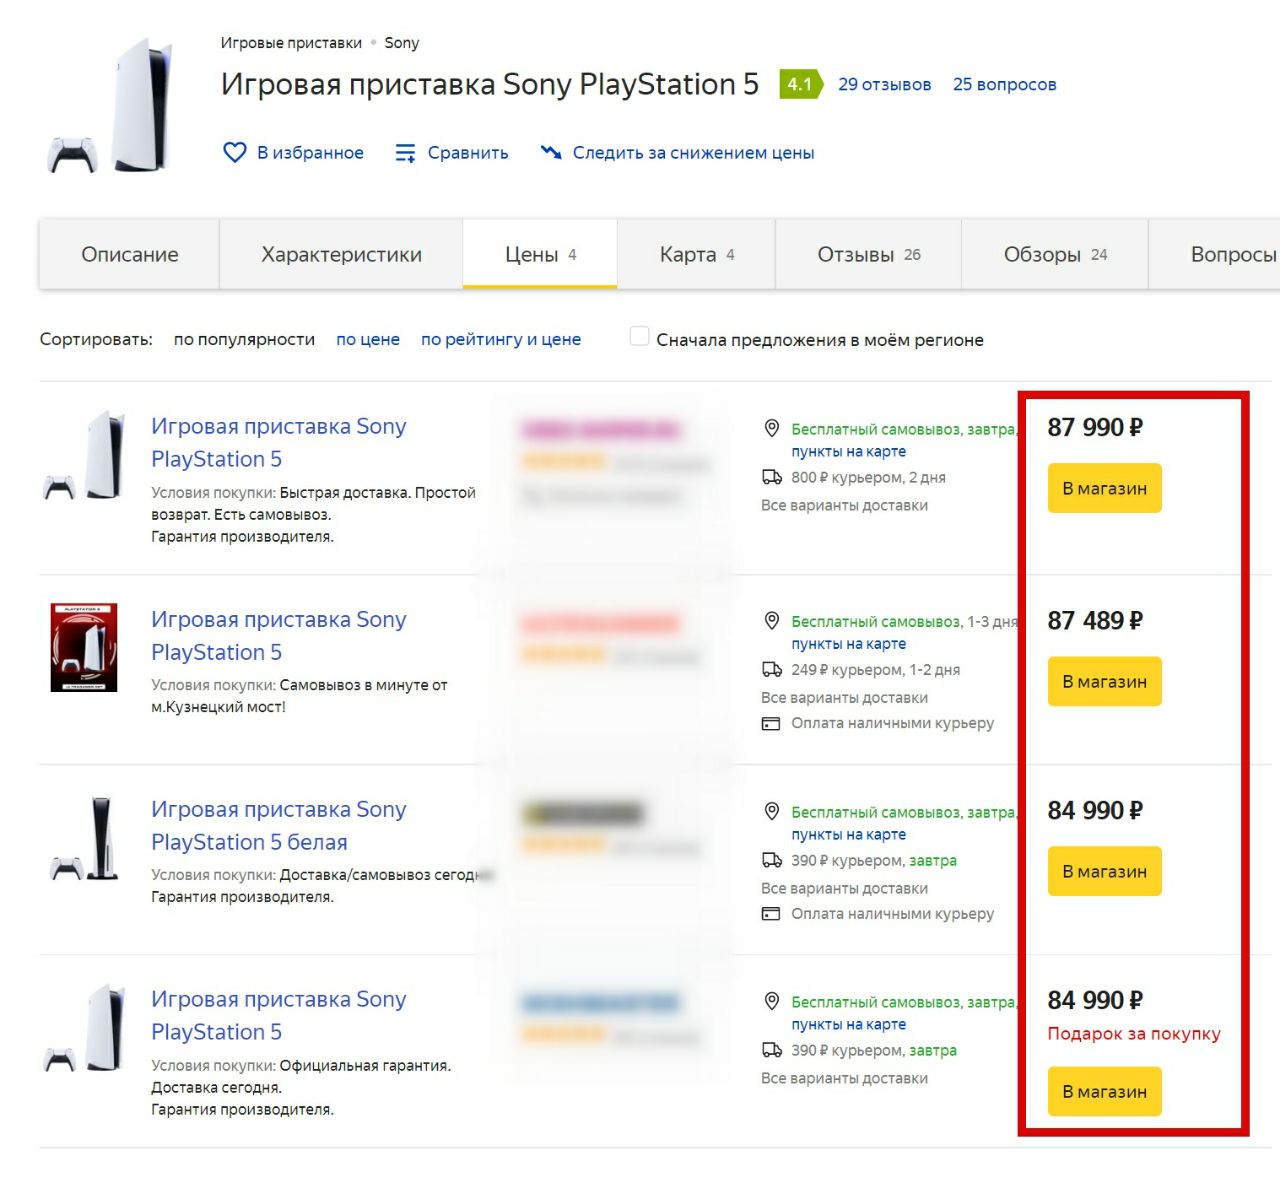Click truck icon in Подарок за покупку offer
Image resolution: width=1280 pixels, height=1194 pixels.
[x=772, y=1050]
